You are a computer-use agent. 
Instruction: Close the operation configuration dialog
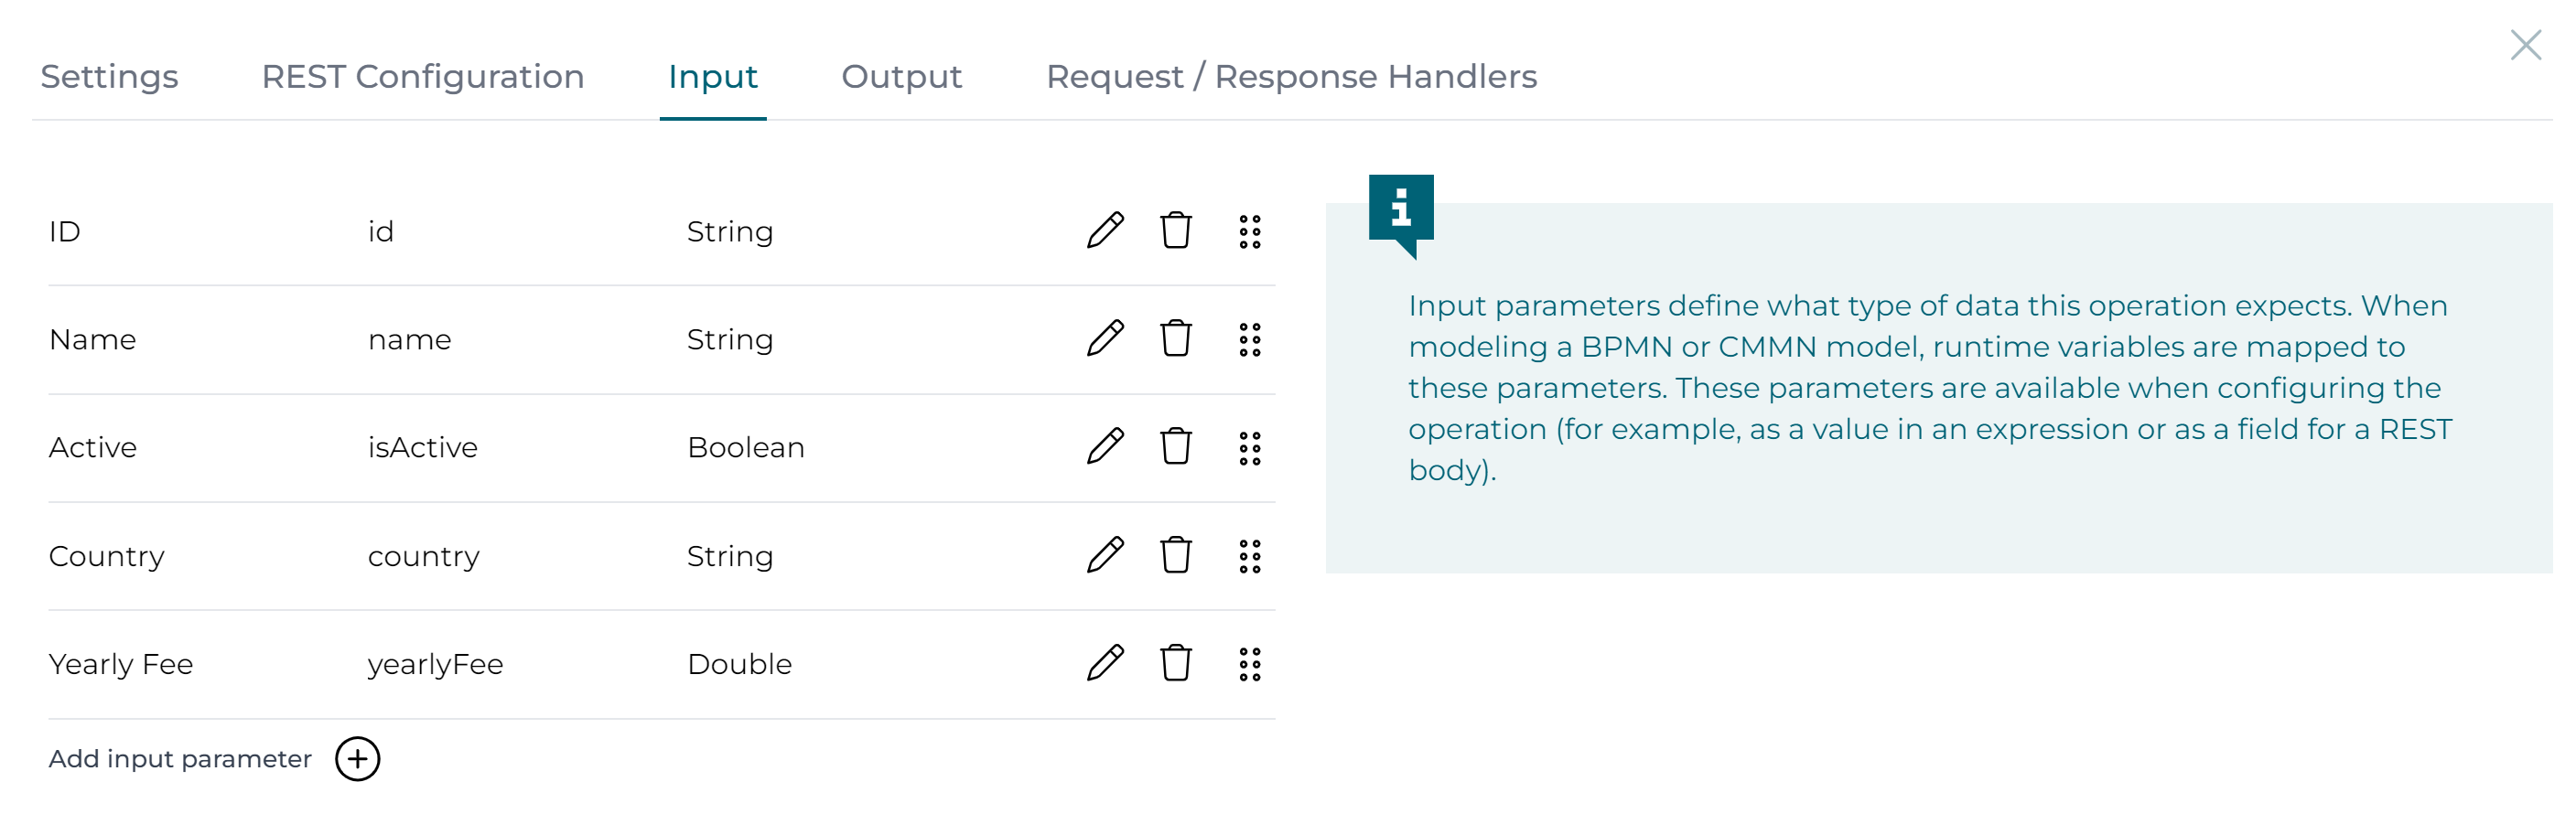(x=2524, y=45)
